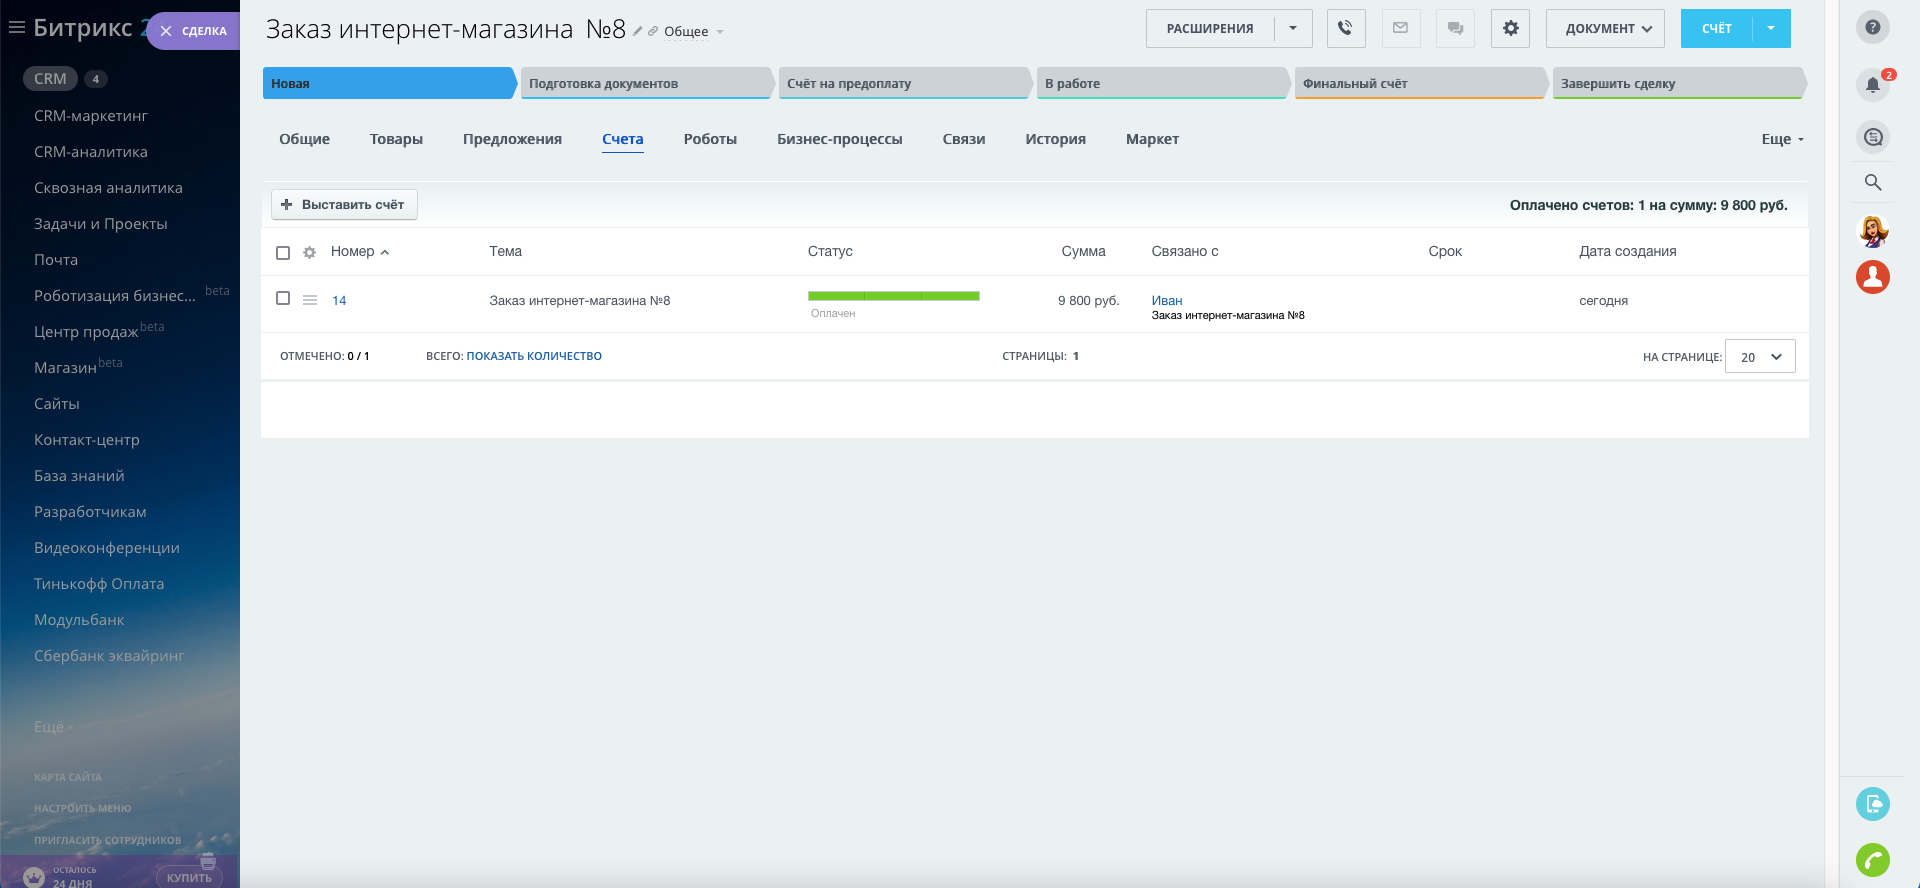Click the email envelope icon in header
The height and width of the screenshot is (888, 1920).
tap(1400, 28)
